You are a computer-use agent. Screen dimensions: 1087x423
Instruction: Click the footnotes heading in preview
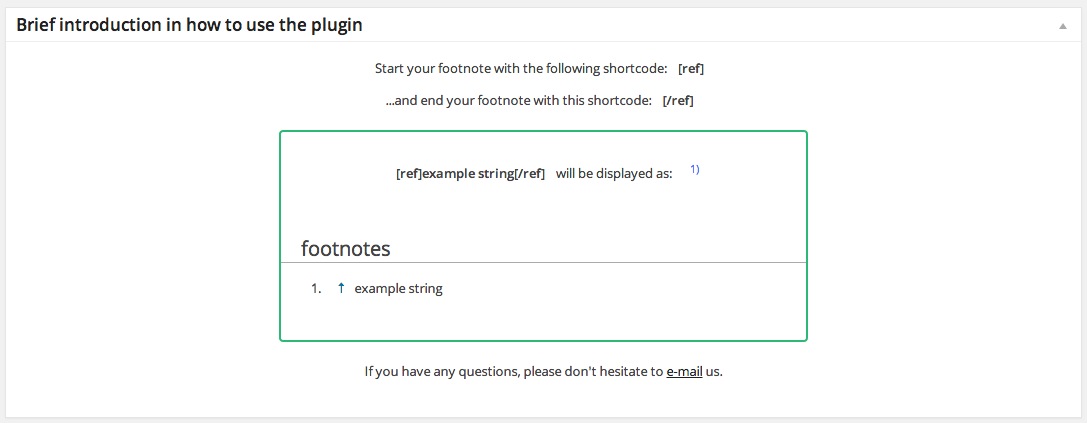pyautogui.click(x=345, y=248)
